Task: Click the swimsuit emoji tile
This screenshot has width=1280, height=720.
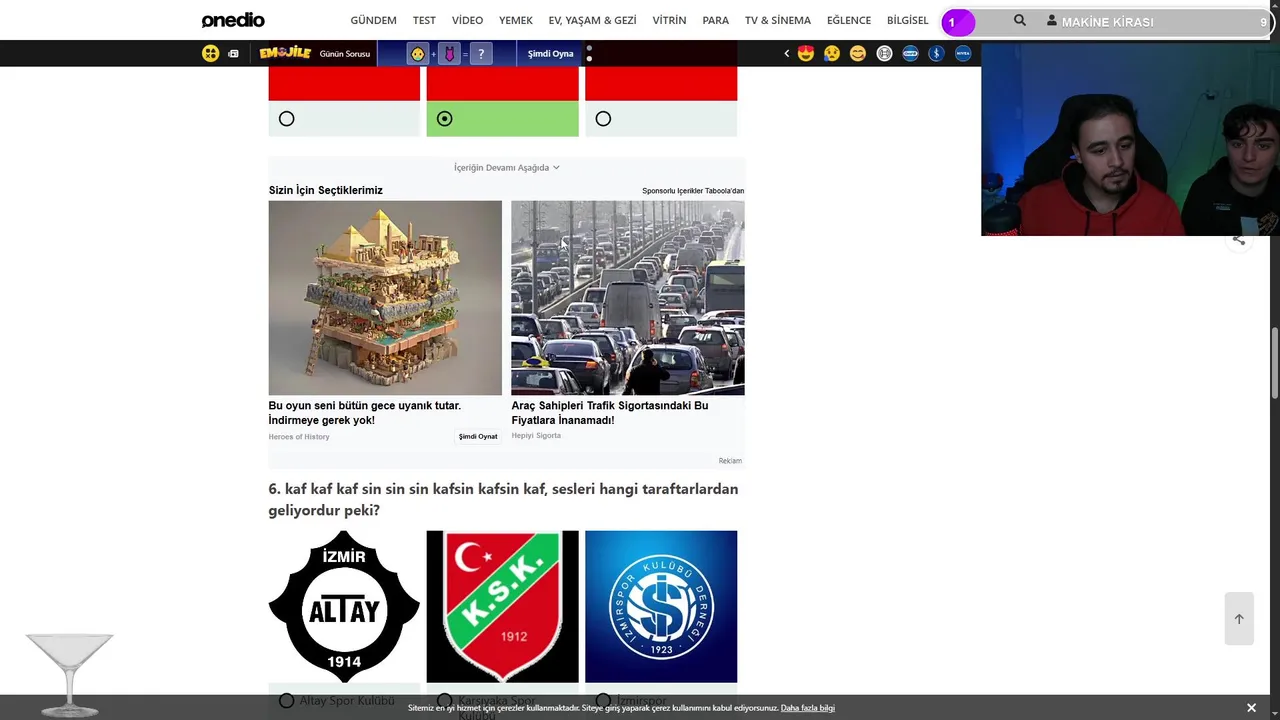Action: (x=450, y=54)
